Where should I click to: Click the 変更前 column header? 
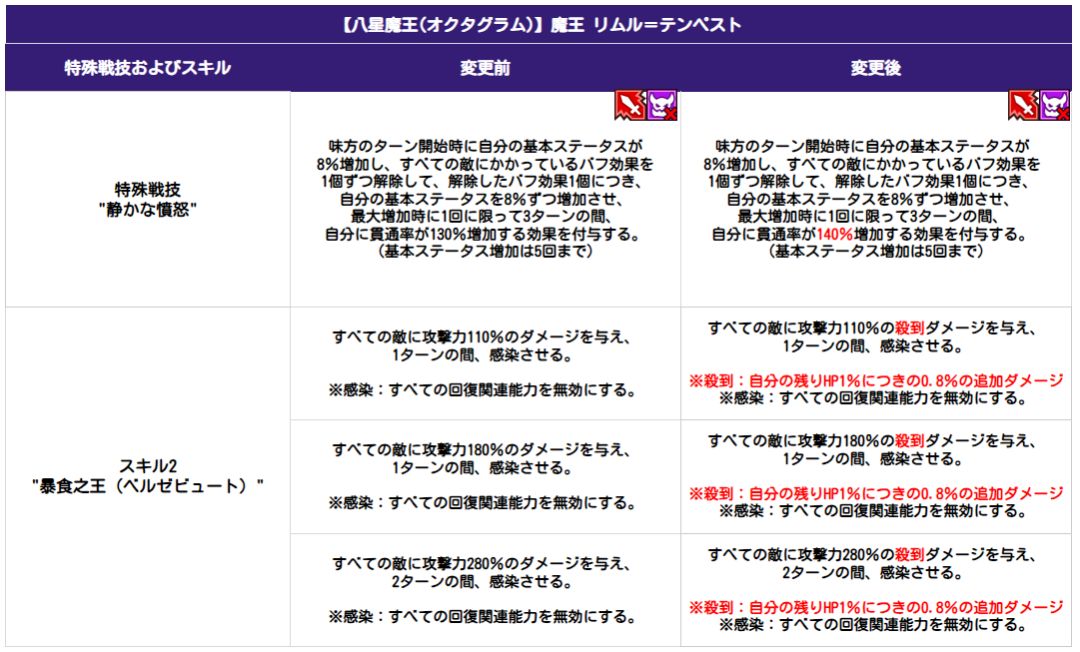tap(485, 67)
